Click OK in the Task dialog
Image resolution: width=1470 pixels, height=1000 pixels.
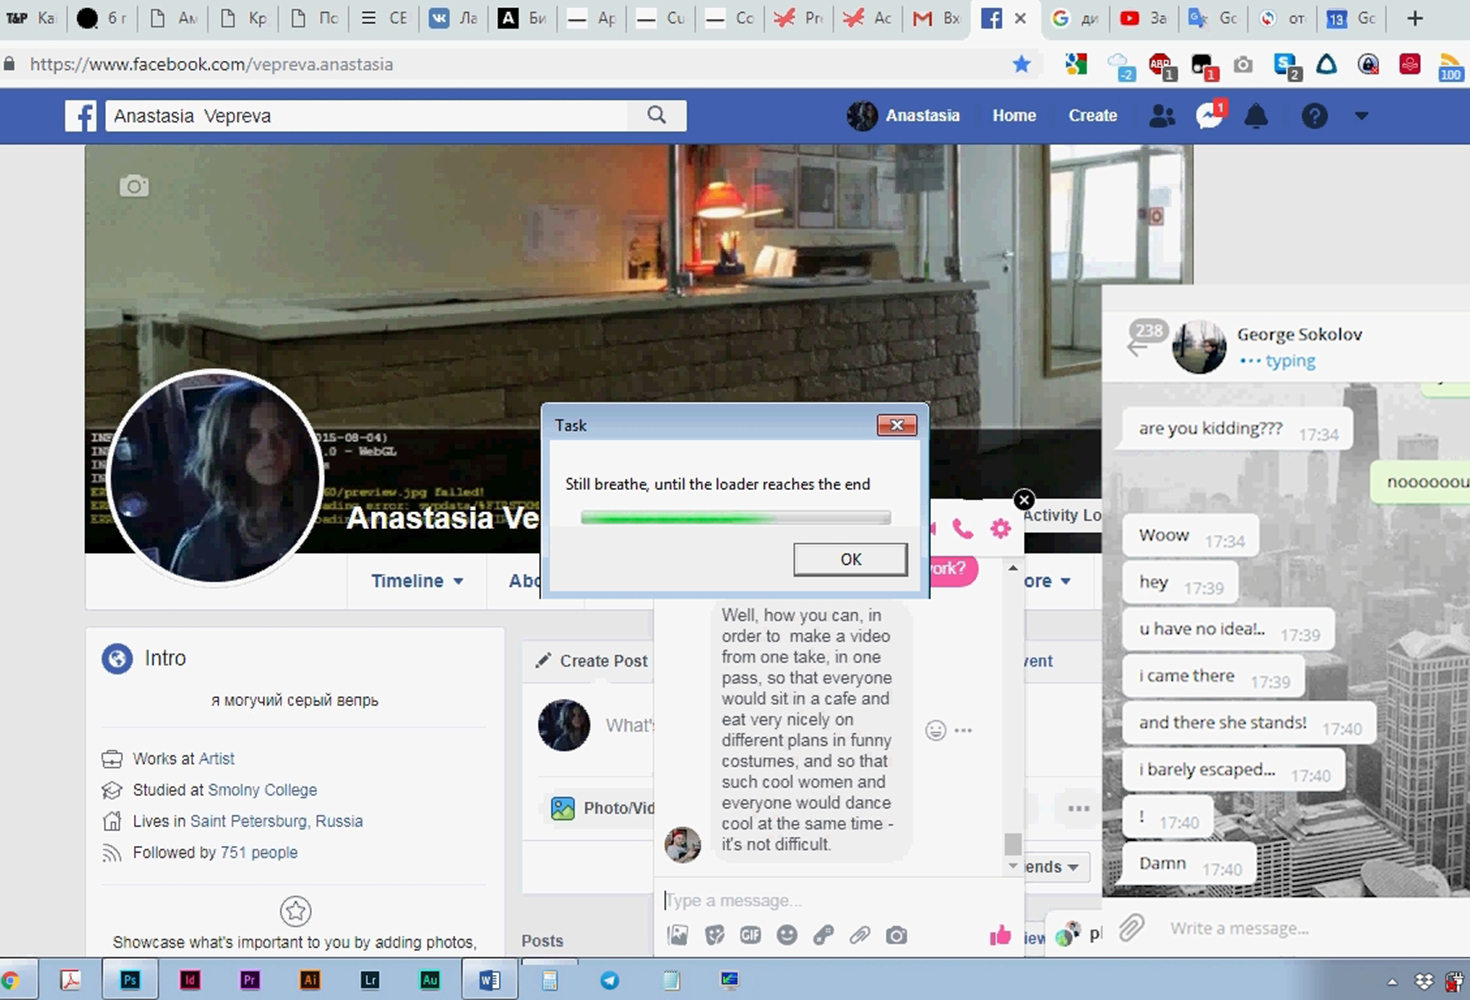850,559
